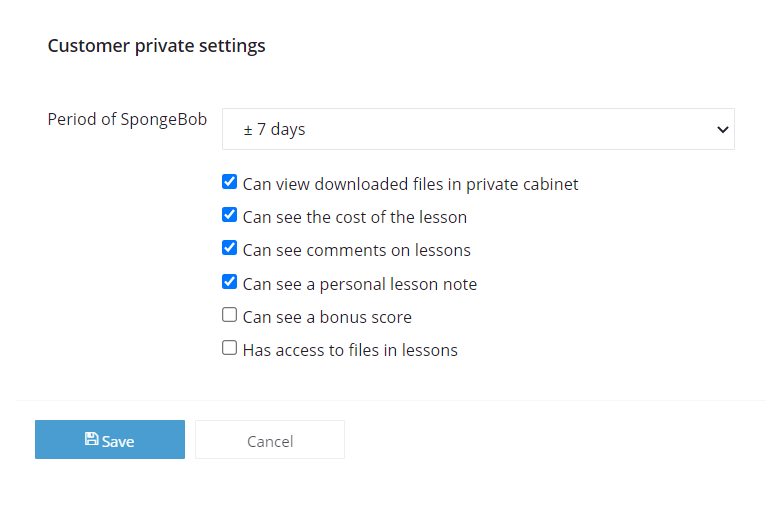Click the 'Has access to files in lessons' label

(x=351, y=350)
